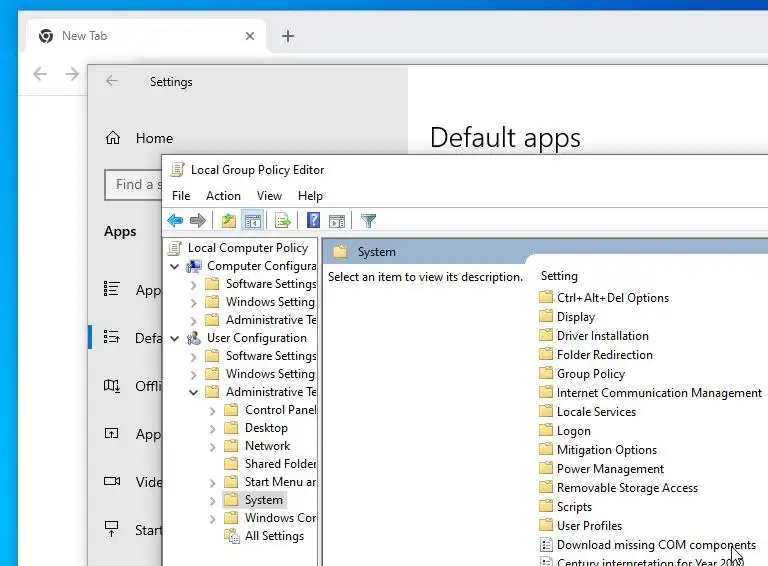
Task: Open Internet Communication Management folder
Action: click(x=651, y=393)
